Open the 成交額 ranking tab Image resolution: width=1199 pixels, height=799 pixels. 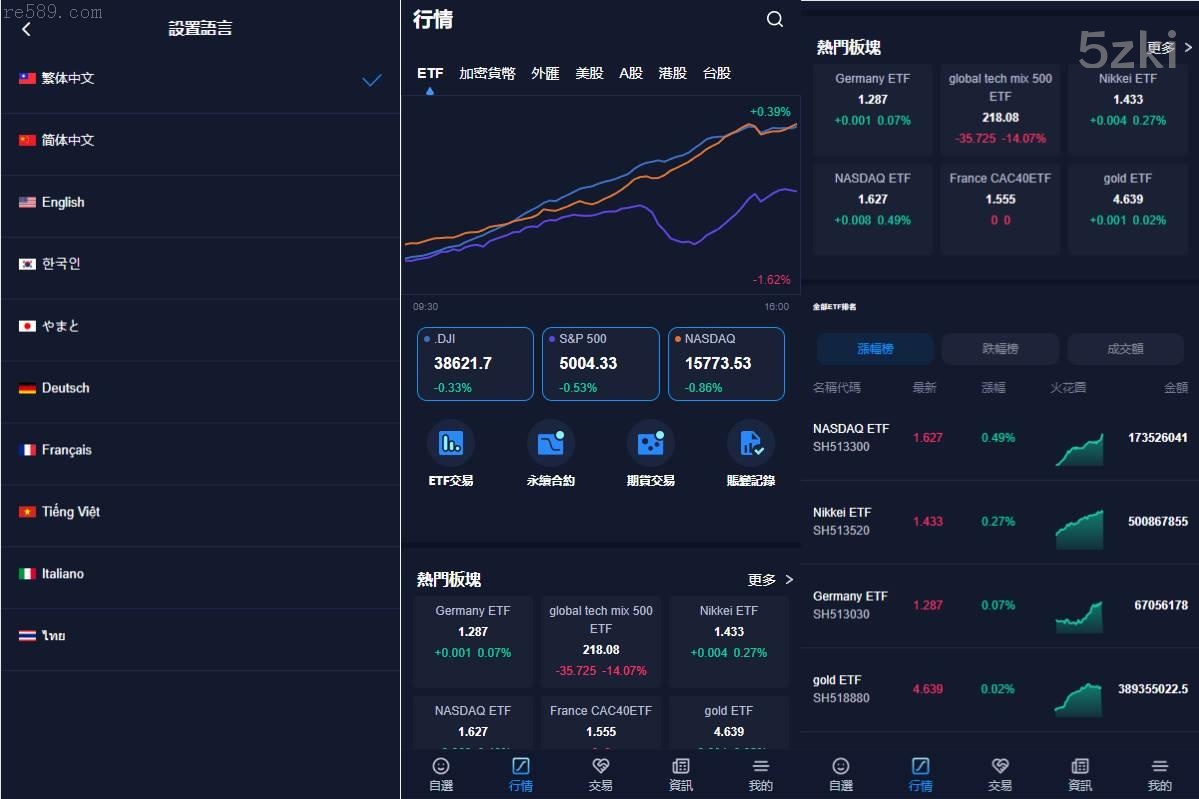pos(1125,349)
